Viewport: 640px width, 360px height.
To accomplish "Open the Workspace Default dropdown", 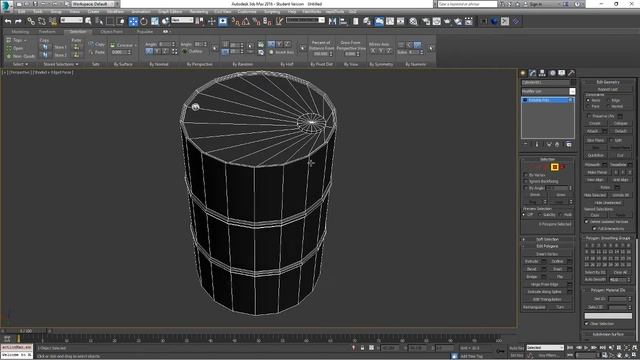I will tap(93, 4).
